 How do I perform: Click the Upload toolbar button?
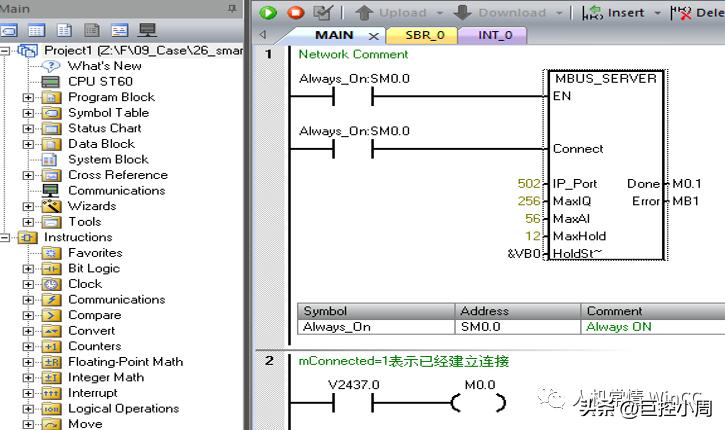390,13
